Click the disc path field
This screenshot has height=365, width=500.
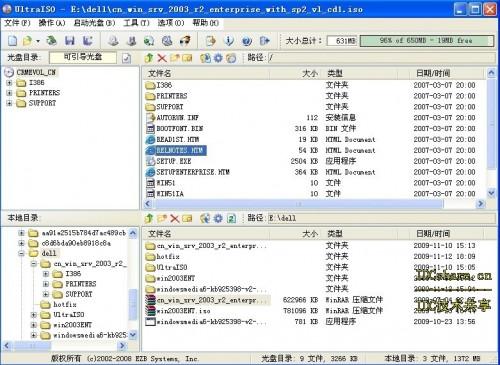pos(381,58)
